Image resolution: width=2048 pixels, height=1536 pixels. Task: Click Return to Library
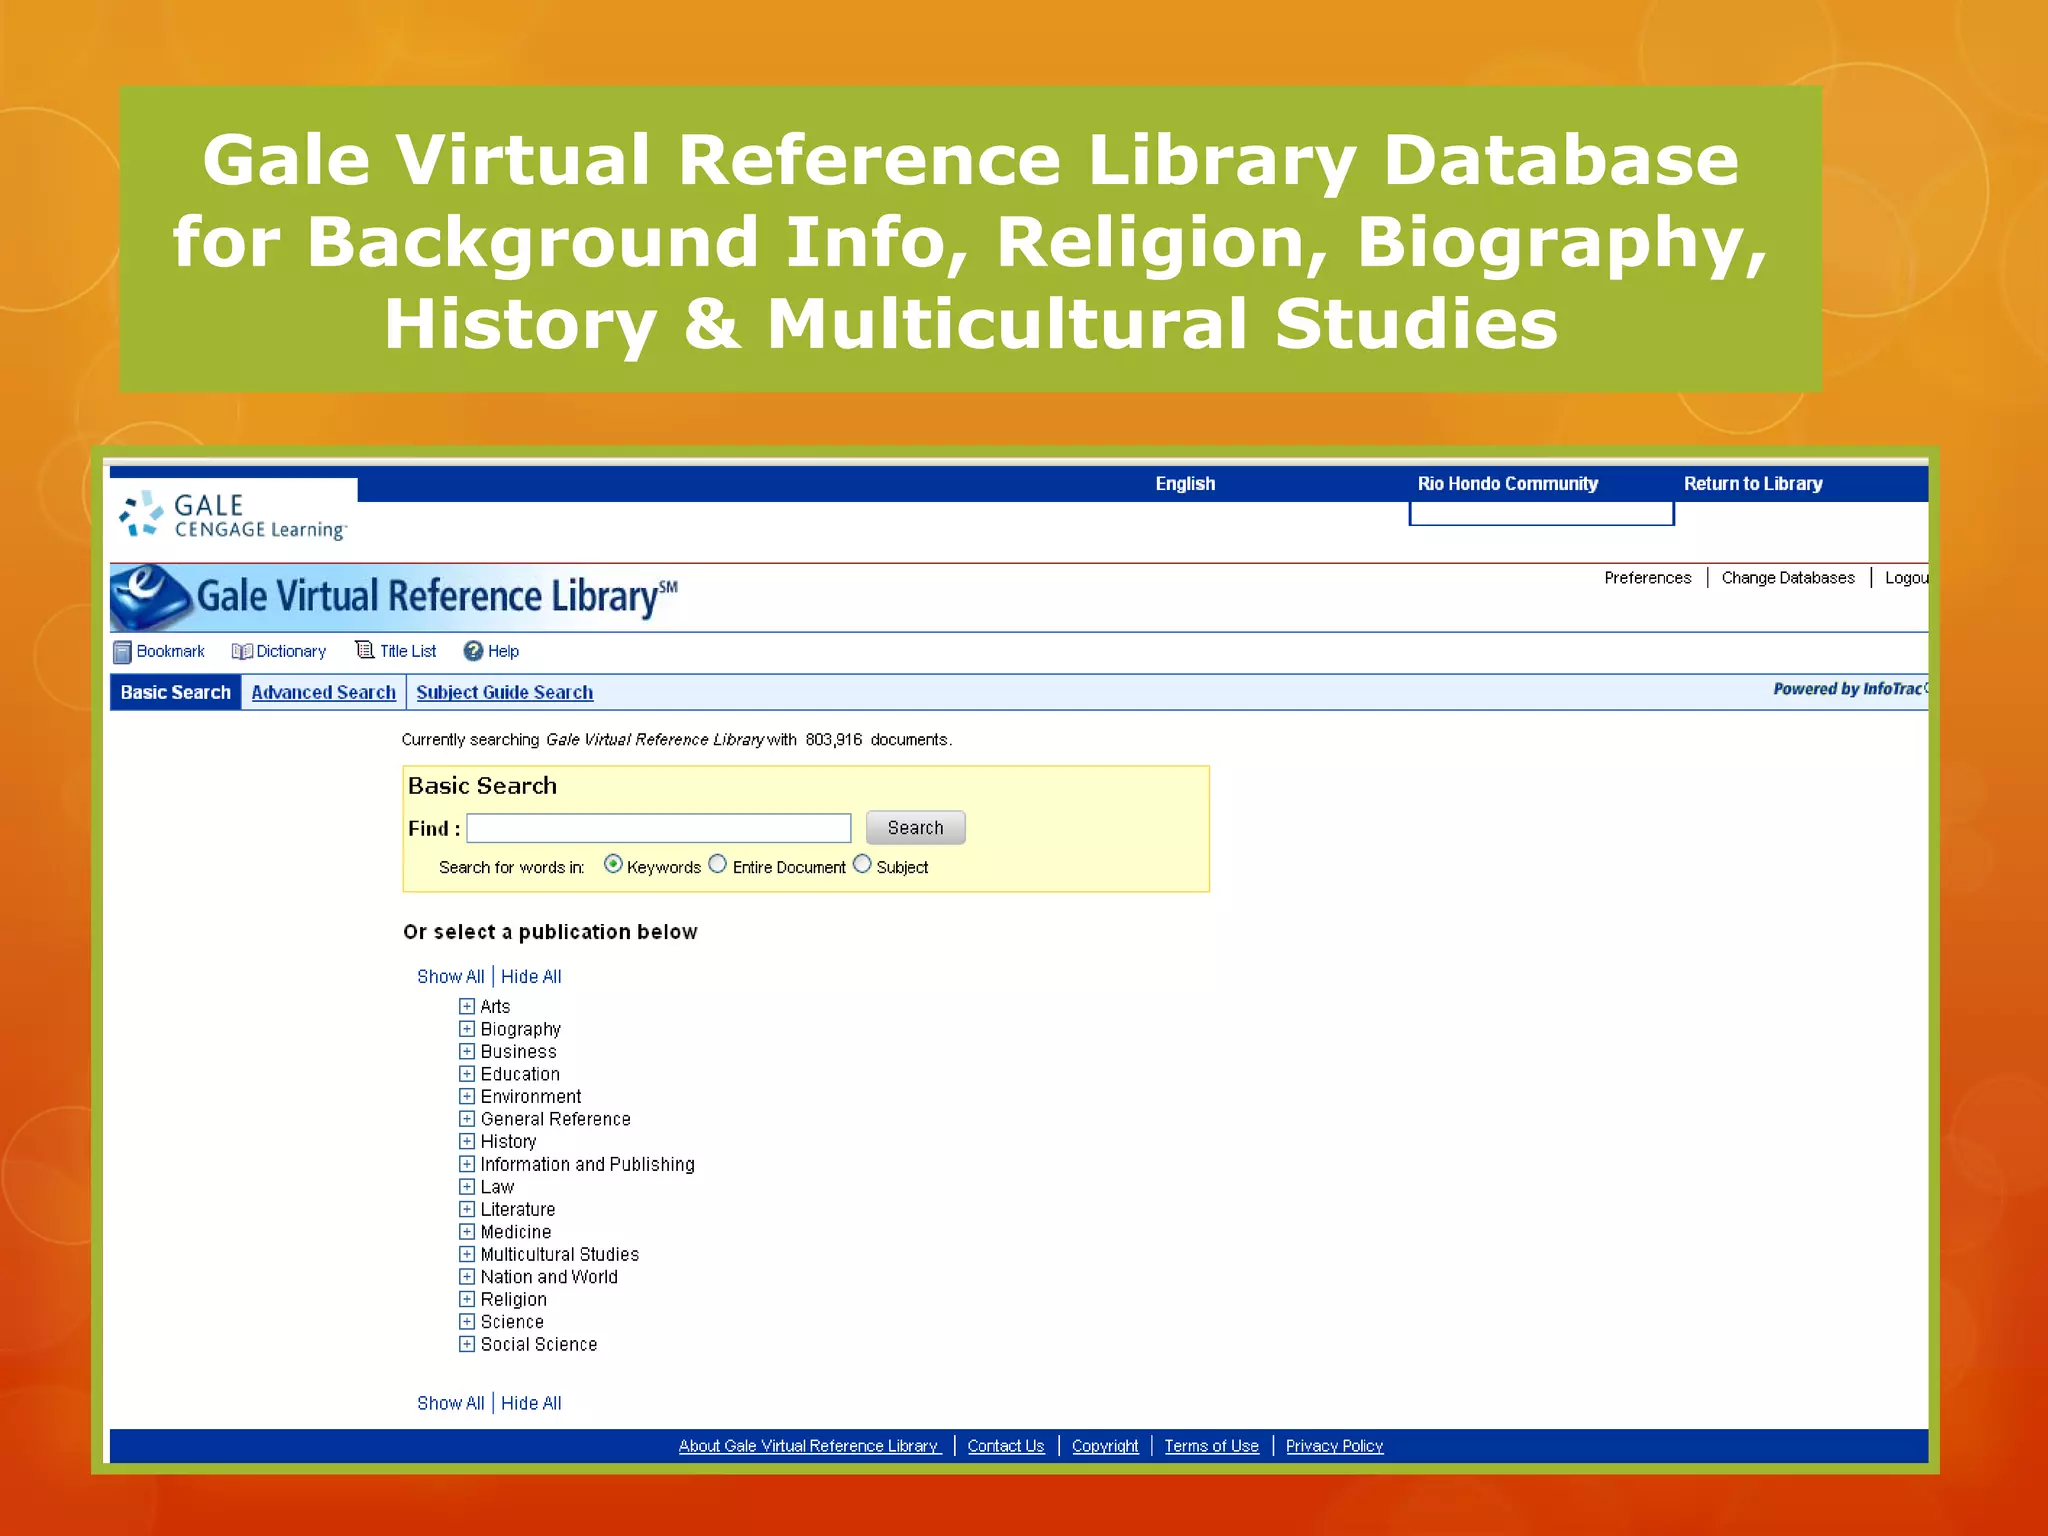pyautogui.click(x=1753, y=484)
